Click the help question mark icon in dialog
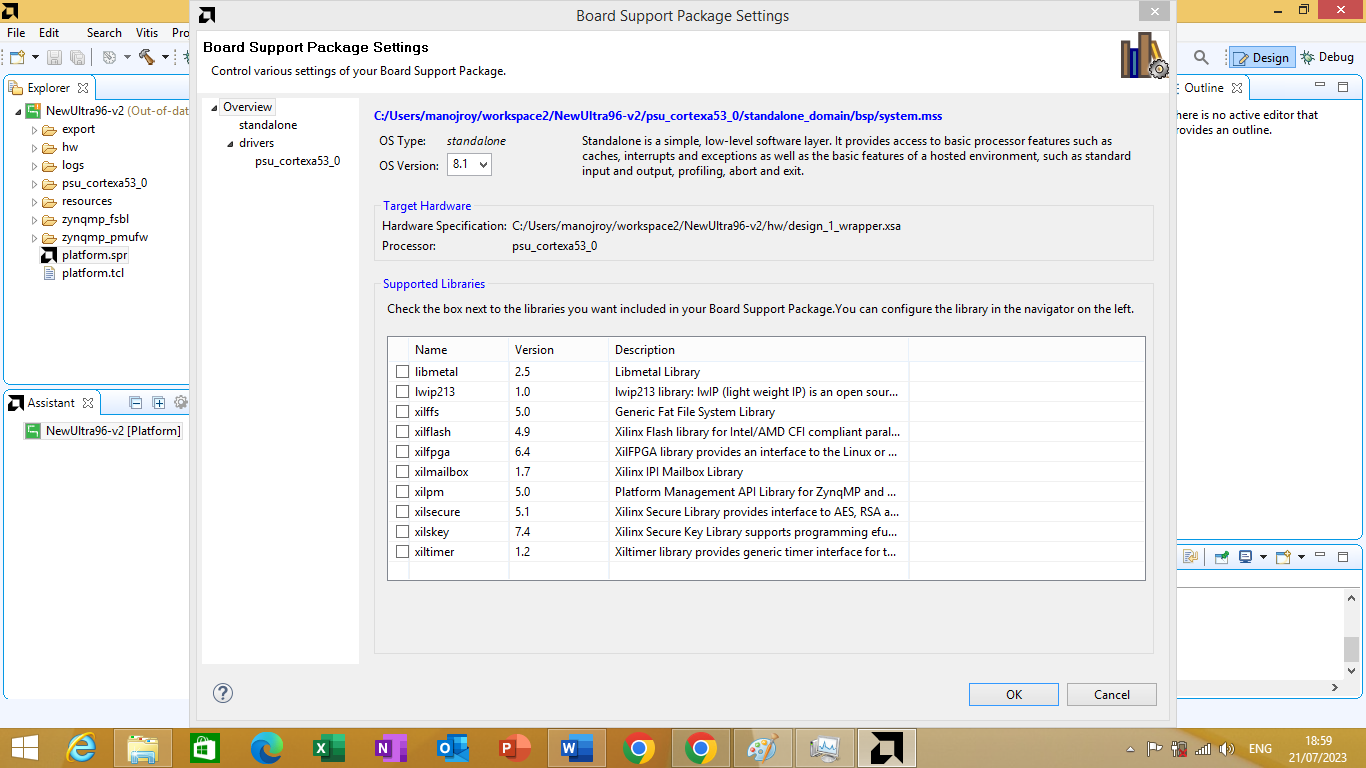The height and width of the screenshot is (768, 1366). pos(223,693)
